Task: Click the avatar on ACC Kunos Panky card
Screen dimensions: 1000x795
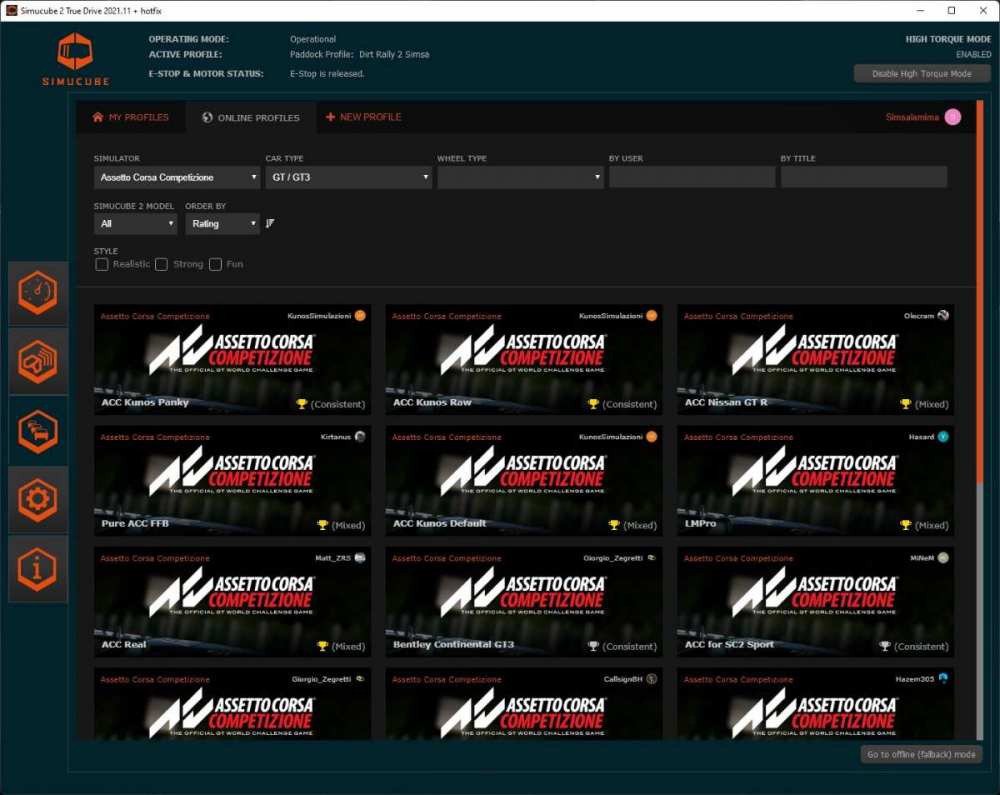Action: pos(360,316)
